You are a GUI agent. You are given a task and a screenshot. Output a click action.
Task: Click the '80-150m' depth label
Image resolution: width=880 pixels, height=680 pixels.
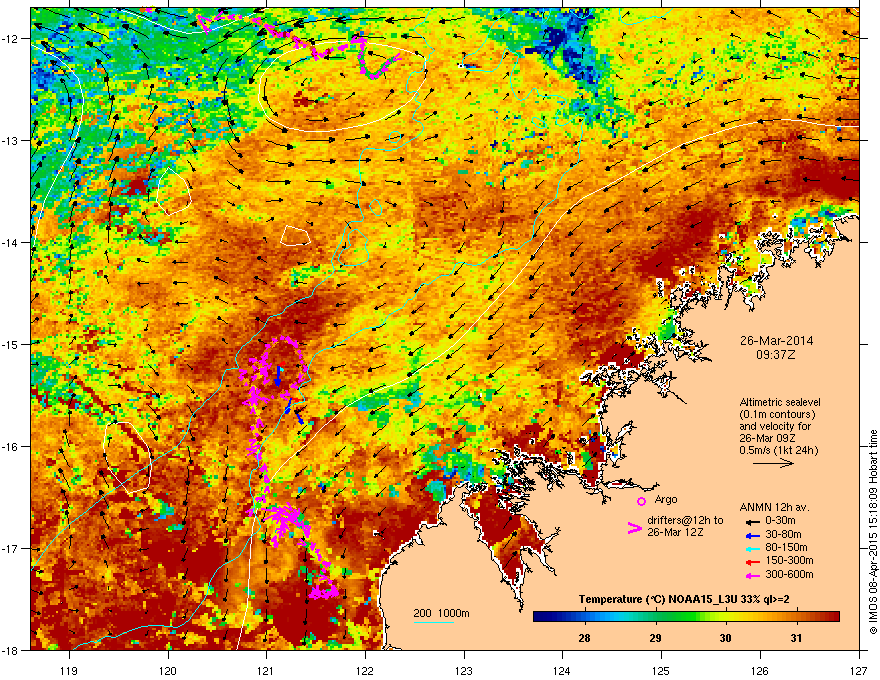(786, 547)
